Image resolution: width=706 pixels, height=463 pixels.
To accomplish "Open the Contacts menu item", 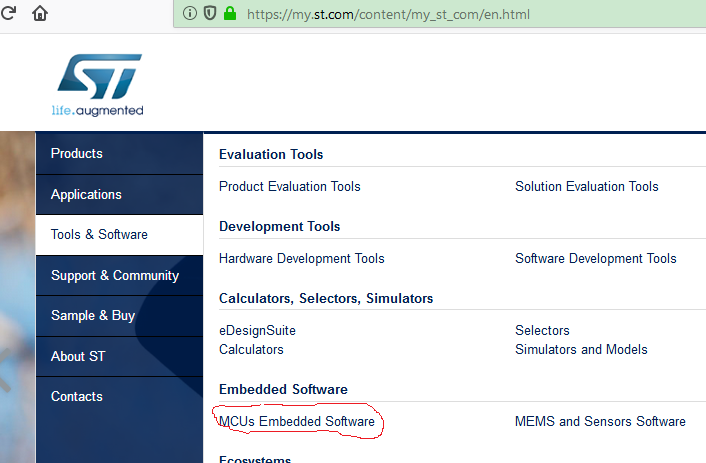I will 119,396.
